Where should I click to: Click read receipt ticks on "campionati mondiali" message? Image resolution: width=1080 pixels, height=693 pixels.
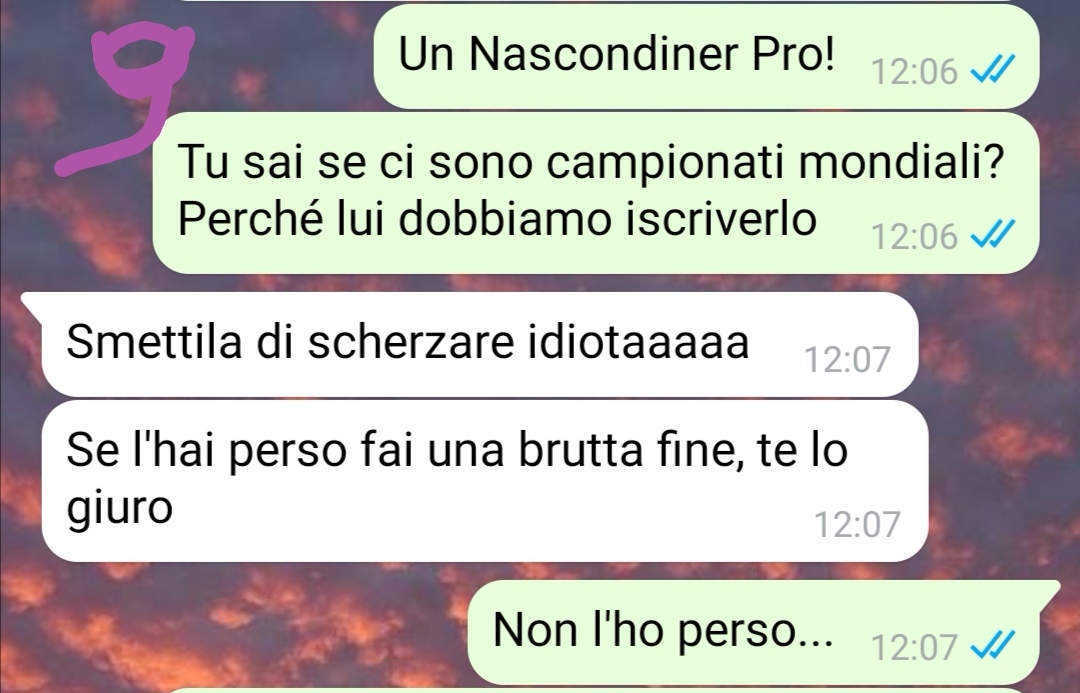(x=993, y=234)
